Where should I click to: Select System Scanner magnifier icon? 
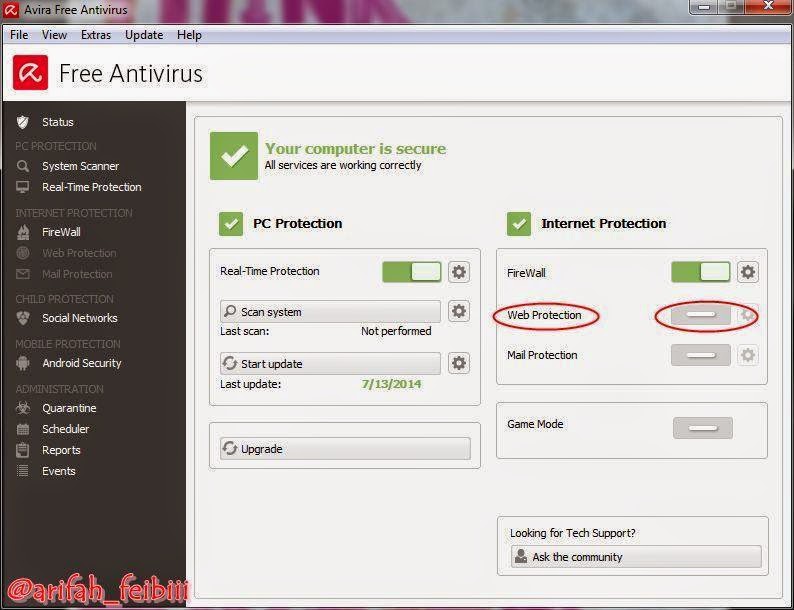23,166
